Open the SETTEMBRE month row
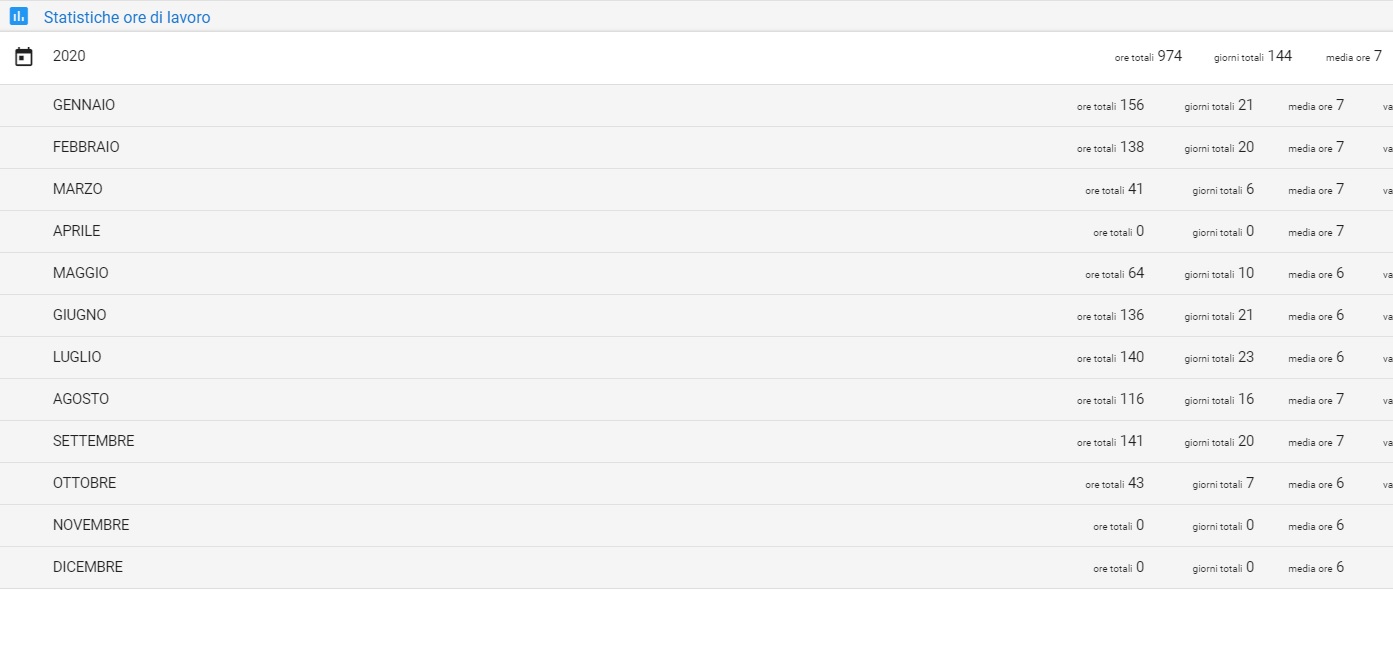1393x648 pixels. [93, 441]
